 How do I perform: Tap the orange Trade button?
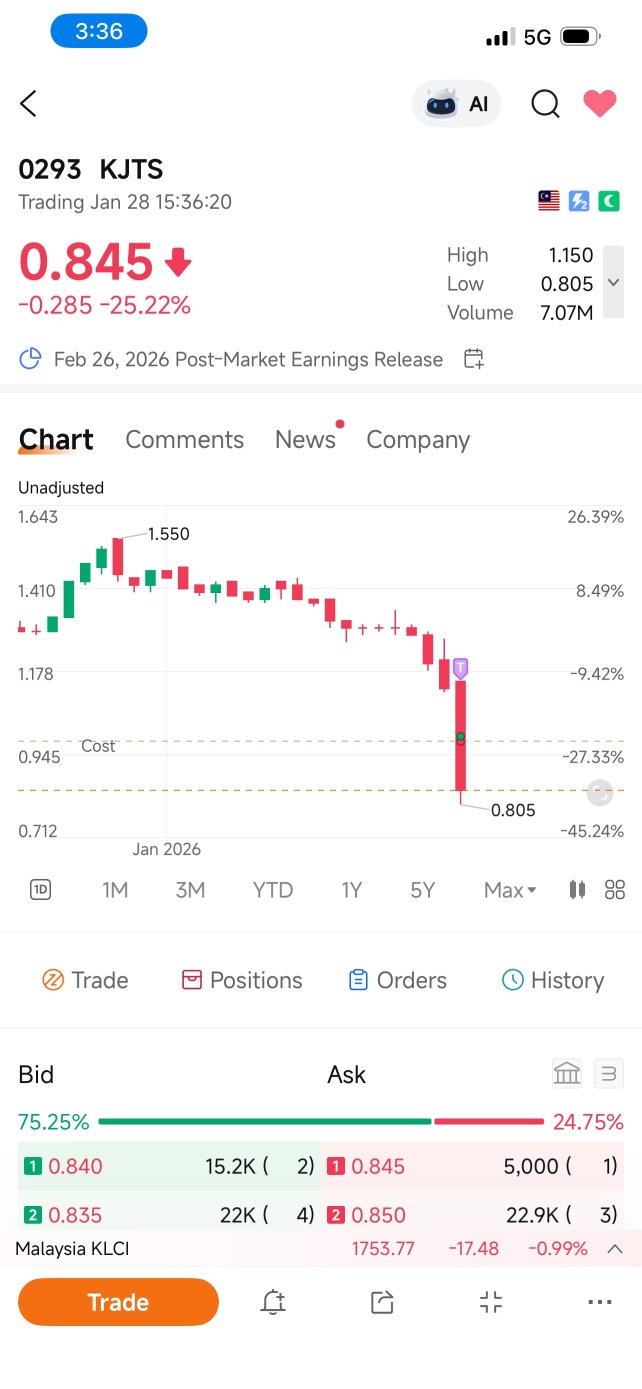click(118, 1302)
